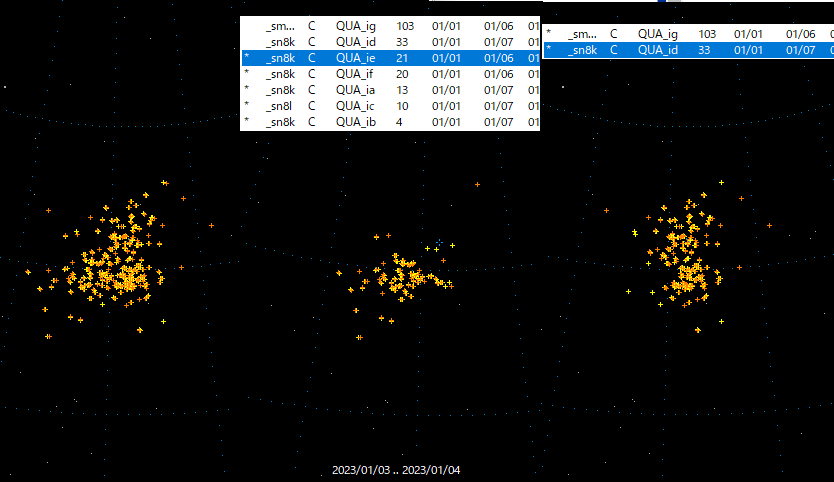834x482 pixels.
Task: Click the 103 count in left list
Action: point(405,23)
